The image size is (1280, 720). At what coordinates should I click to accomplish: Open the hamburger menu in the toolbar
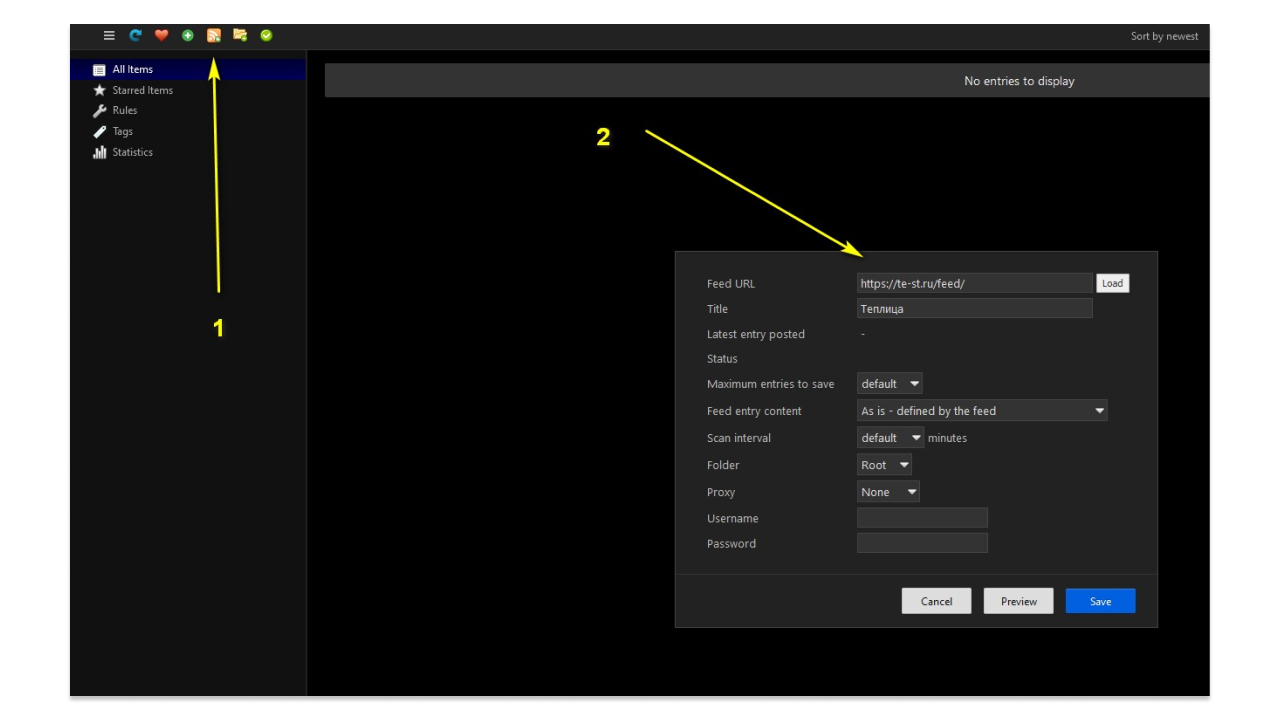(109, 35)
